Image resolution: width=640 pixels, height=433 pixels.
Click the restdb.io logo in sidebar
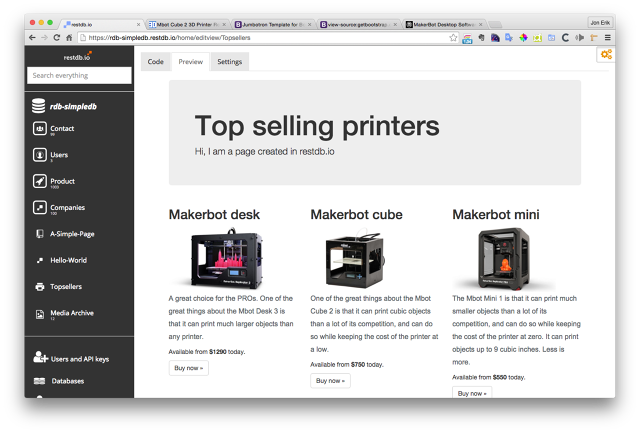click(x=78, y=57)
